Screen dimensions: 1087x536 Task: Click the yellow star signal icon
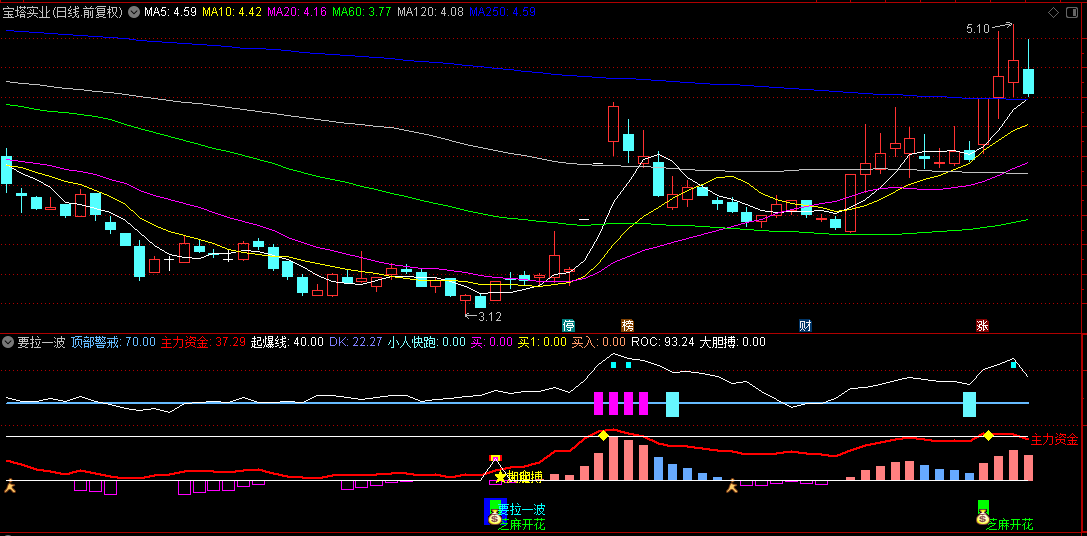[x=501, y=476]
